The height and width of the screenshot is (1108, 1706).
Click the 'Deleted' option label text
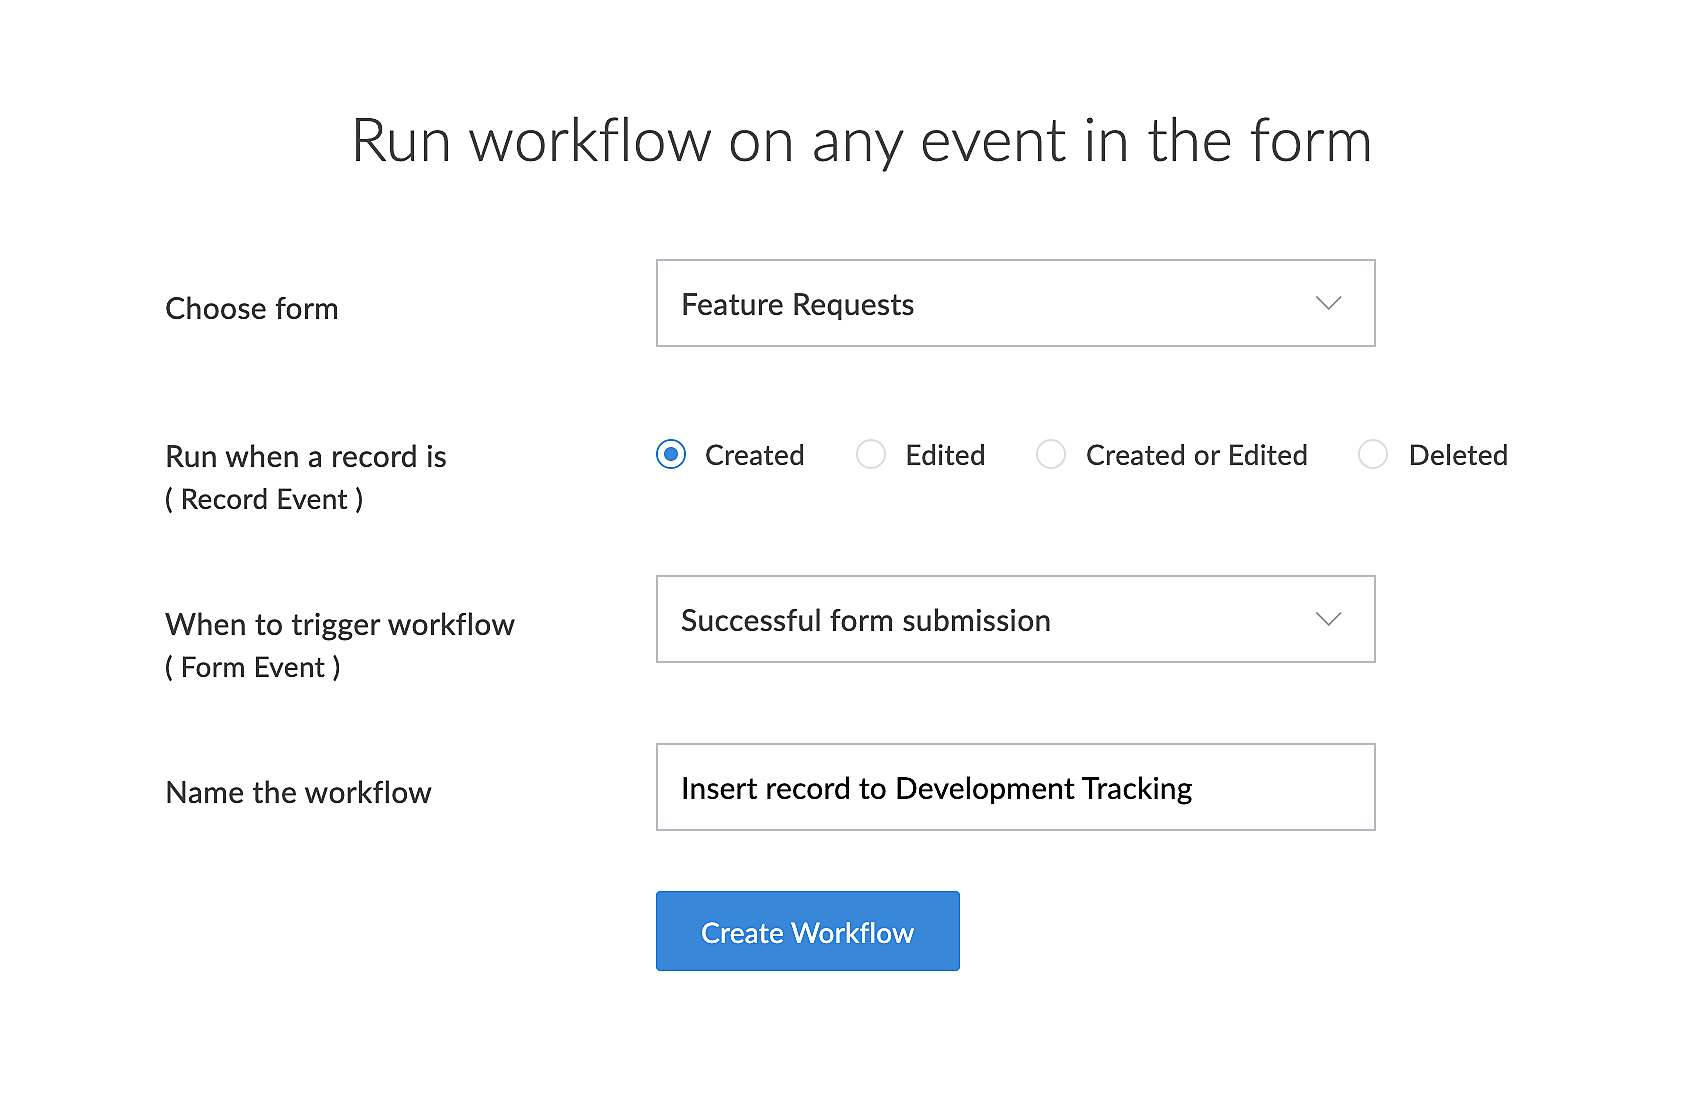[x=1458, y=456]
